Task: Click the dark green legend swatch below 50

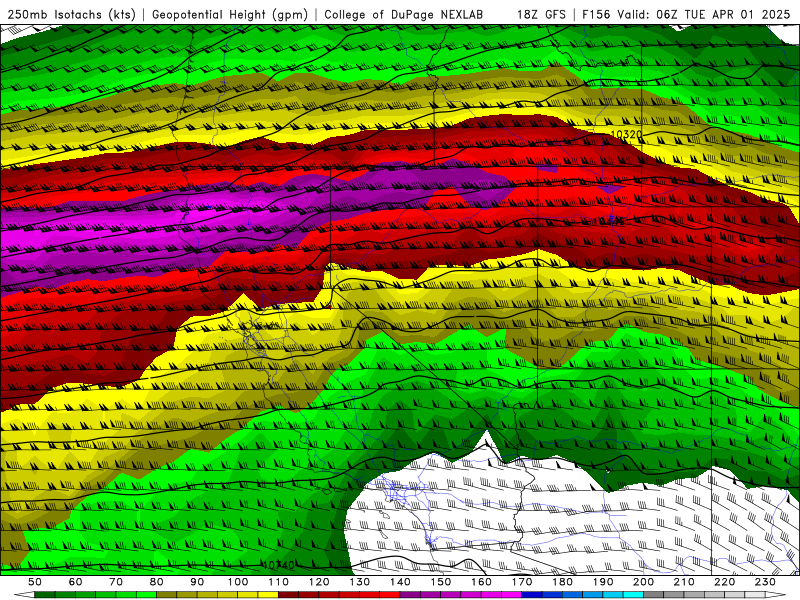Action: [x=45, y=595]
